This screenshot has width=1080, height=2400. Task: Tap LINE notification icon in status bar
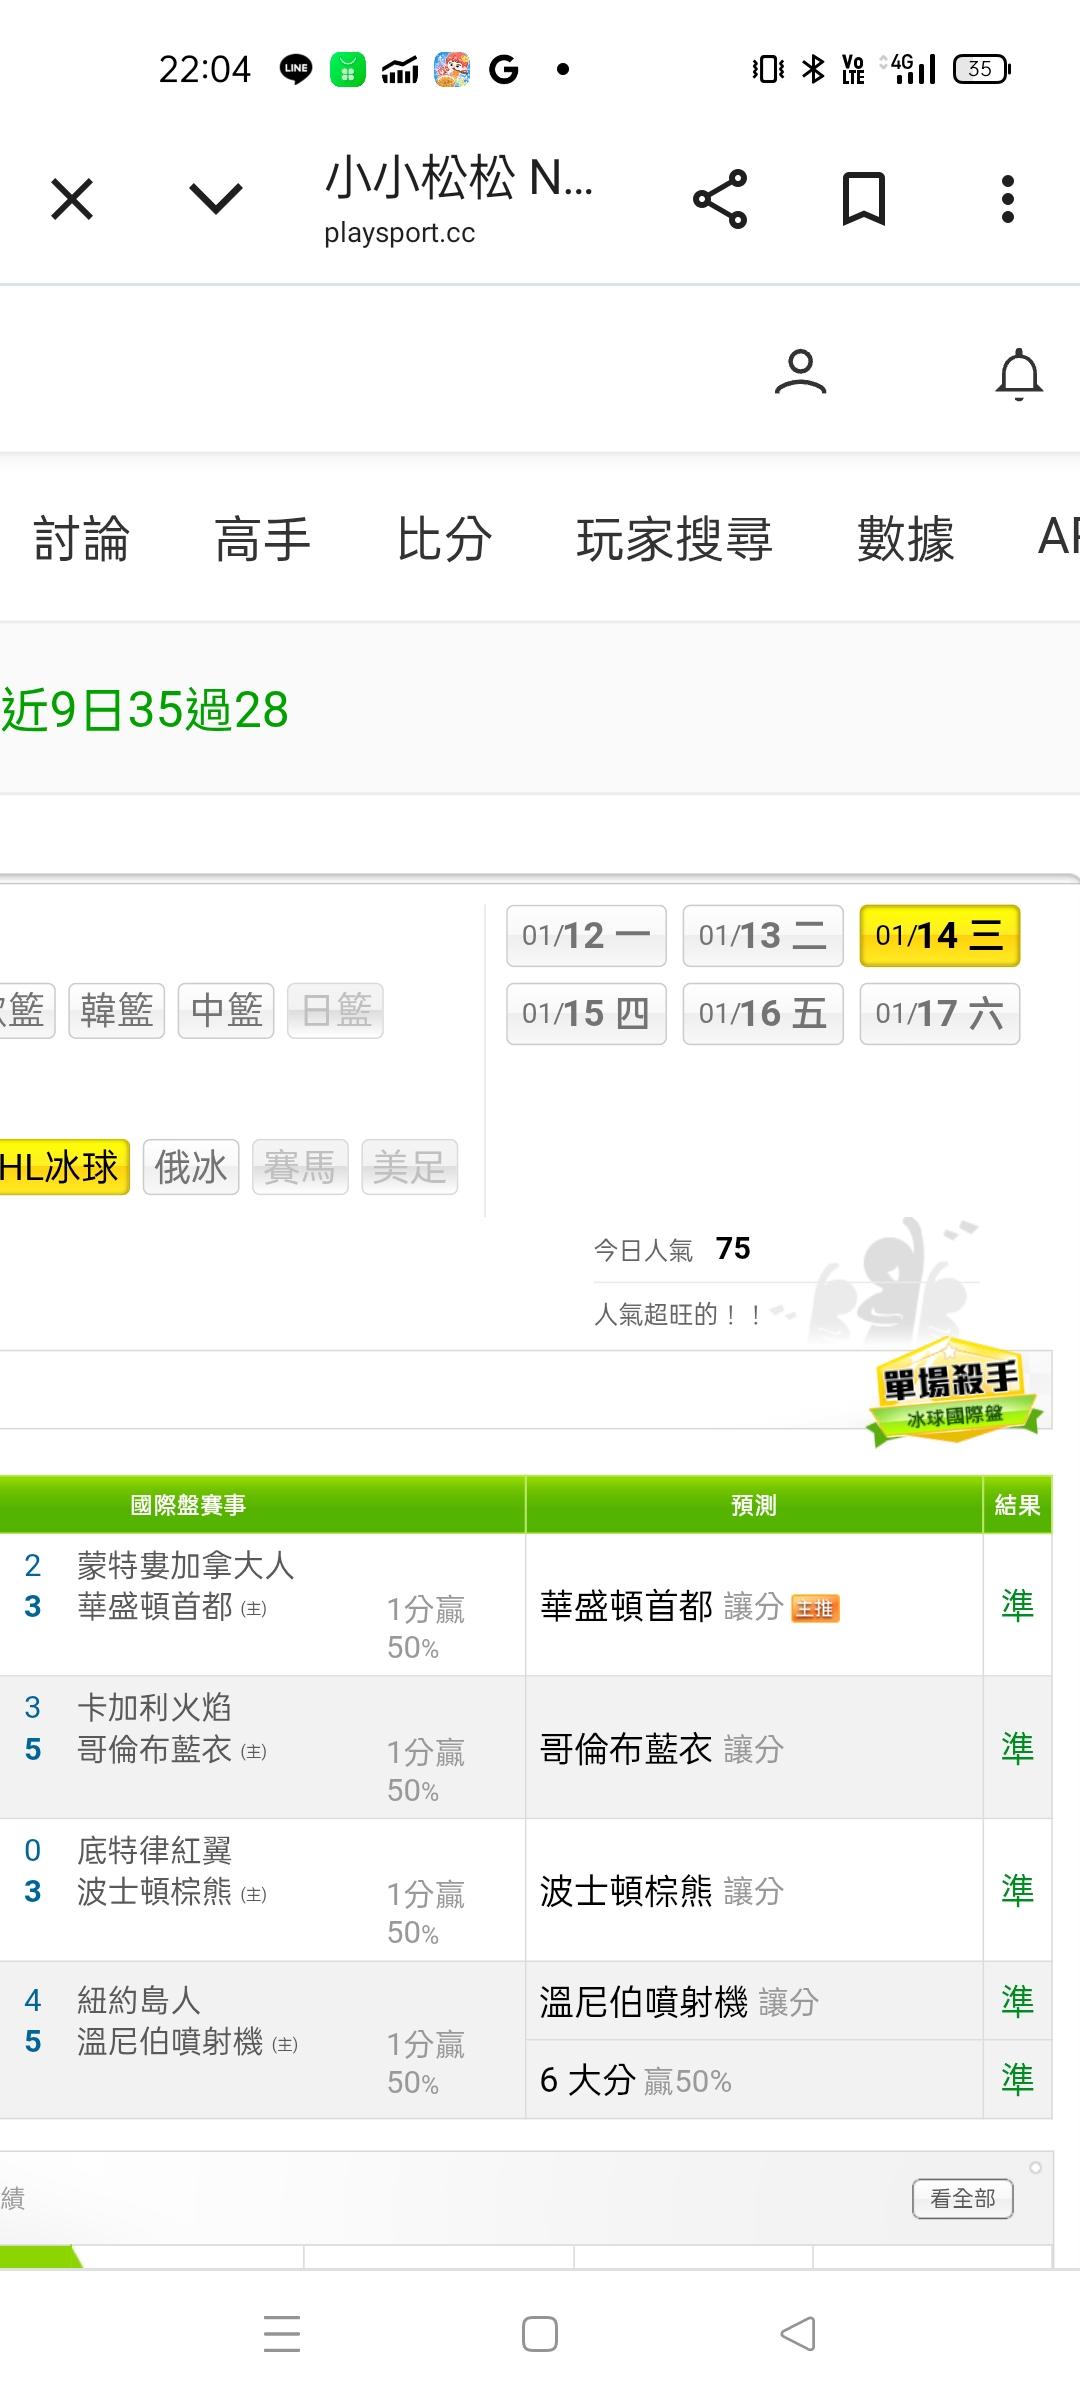coord(296,69)
